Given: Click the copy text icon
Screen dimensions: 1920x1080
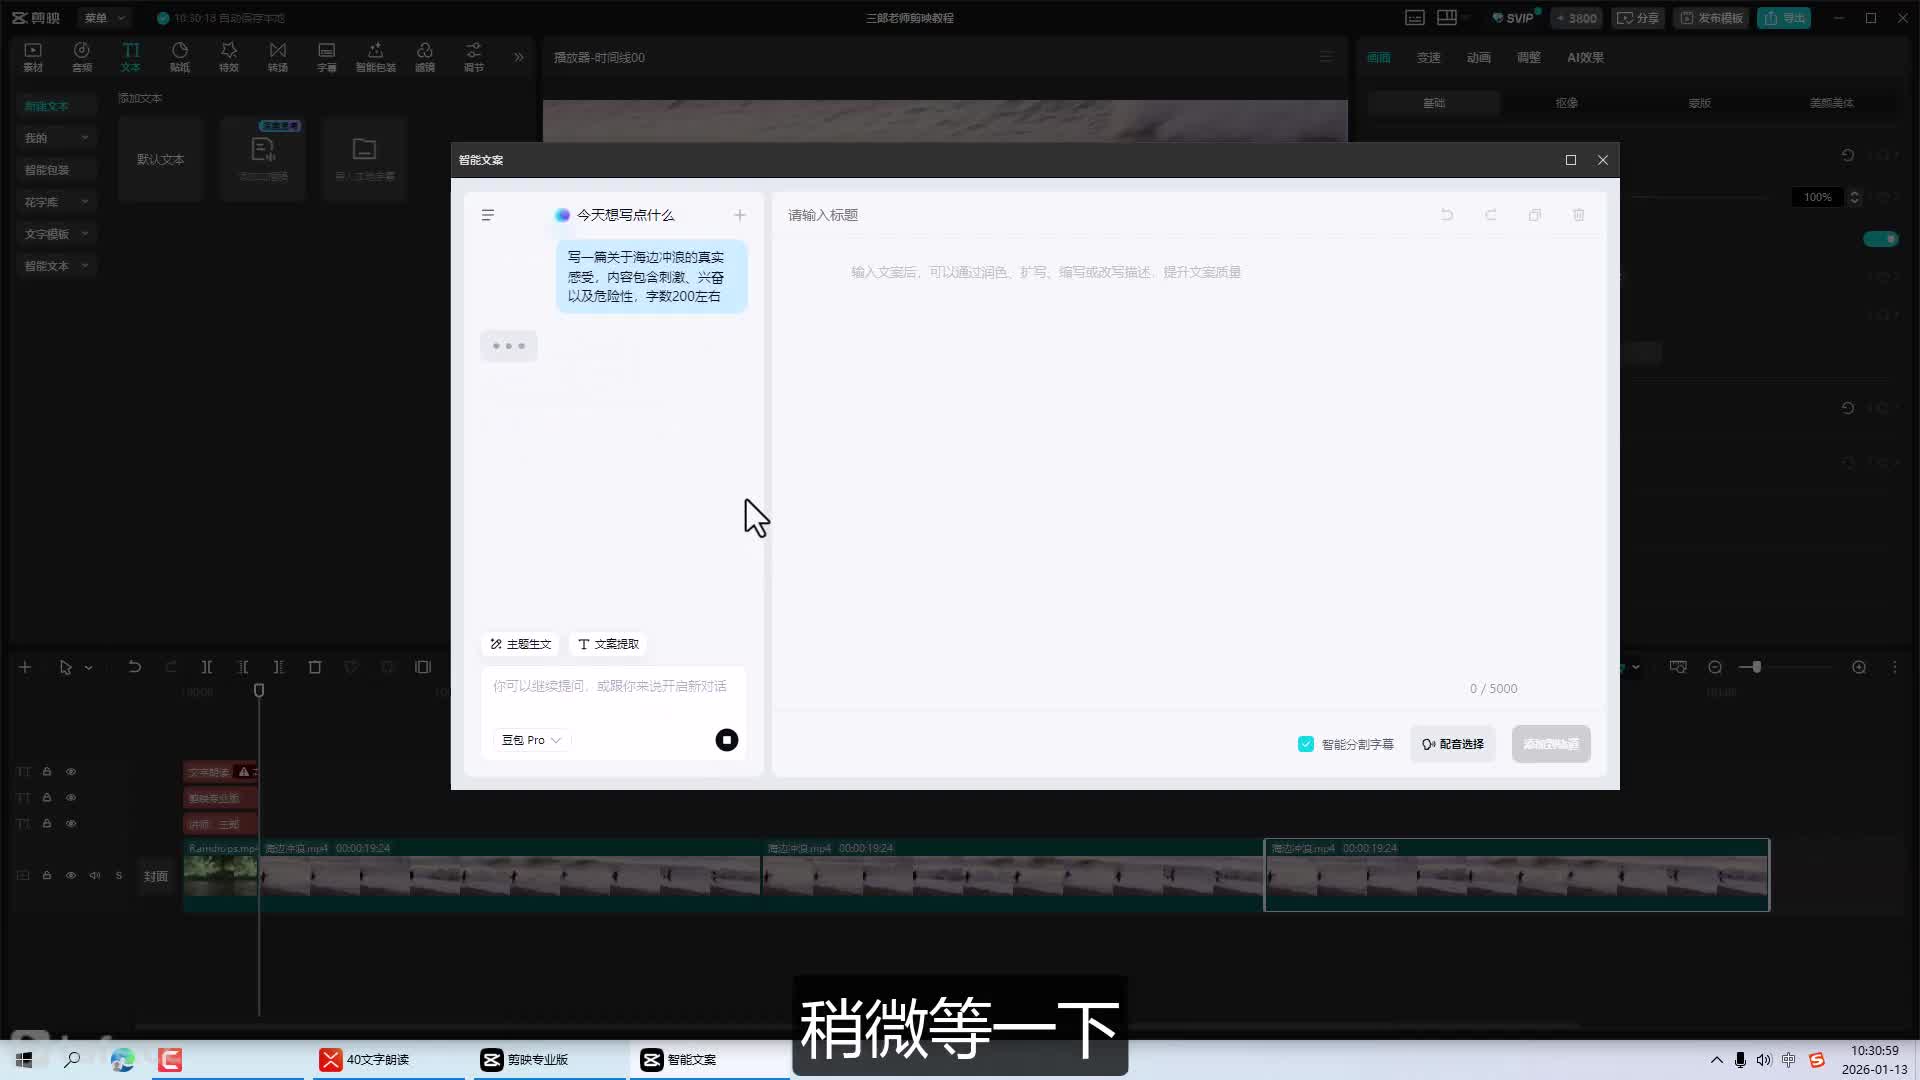Looking at the screenshot, I should point(1534,215).
